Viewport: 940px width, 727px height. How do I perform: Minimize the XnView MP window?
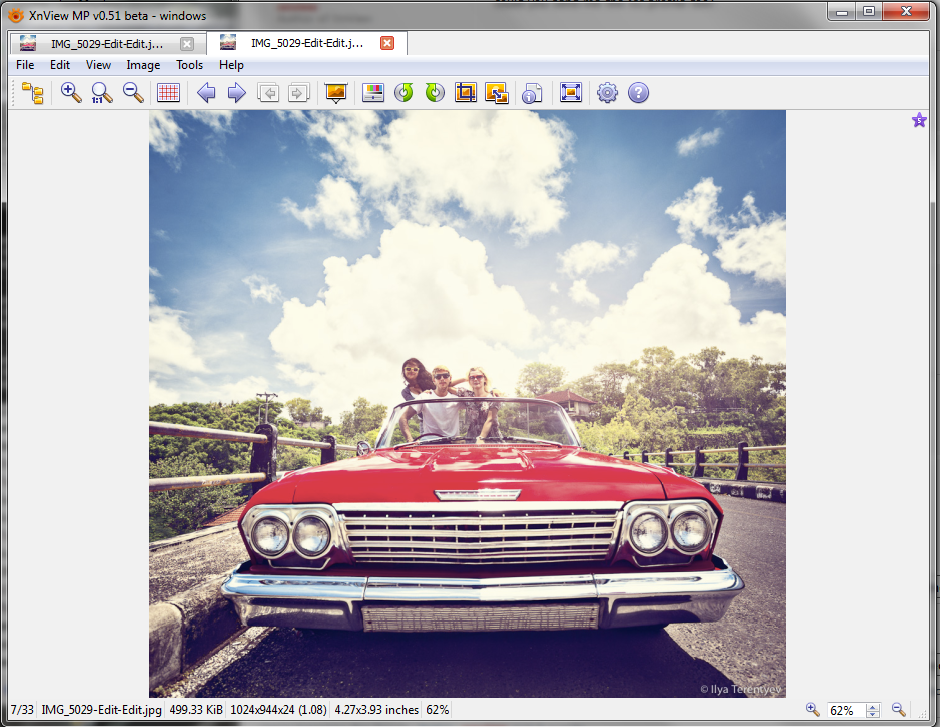point(842,11)
